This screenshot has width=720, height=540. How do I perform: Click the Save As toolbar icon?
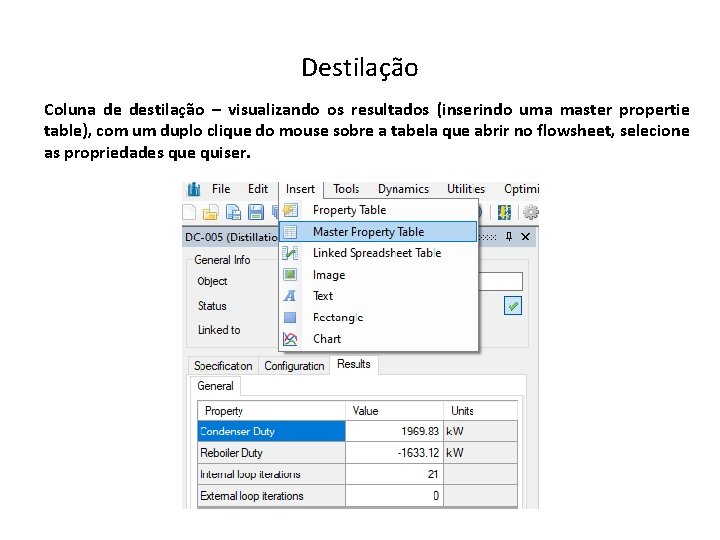pos(233,212)
